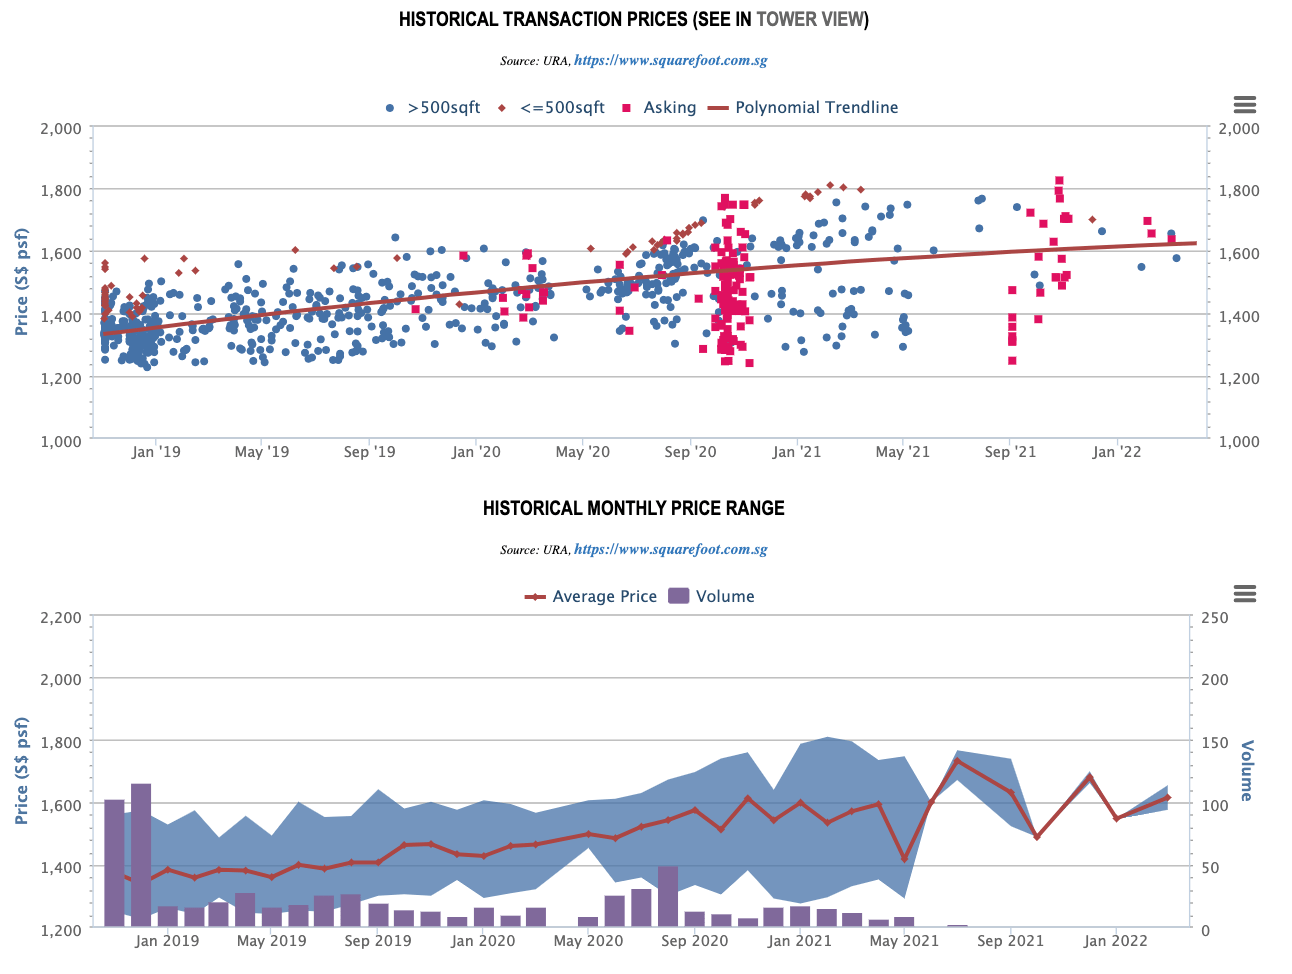Click the pink Asking legend square marker
The image size is (1292, 974).
627,108
